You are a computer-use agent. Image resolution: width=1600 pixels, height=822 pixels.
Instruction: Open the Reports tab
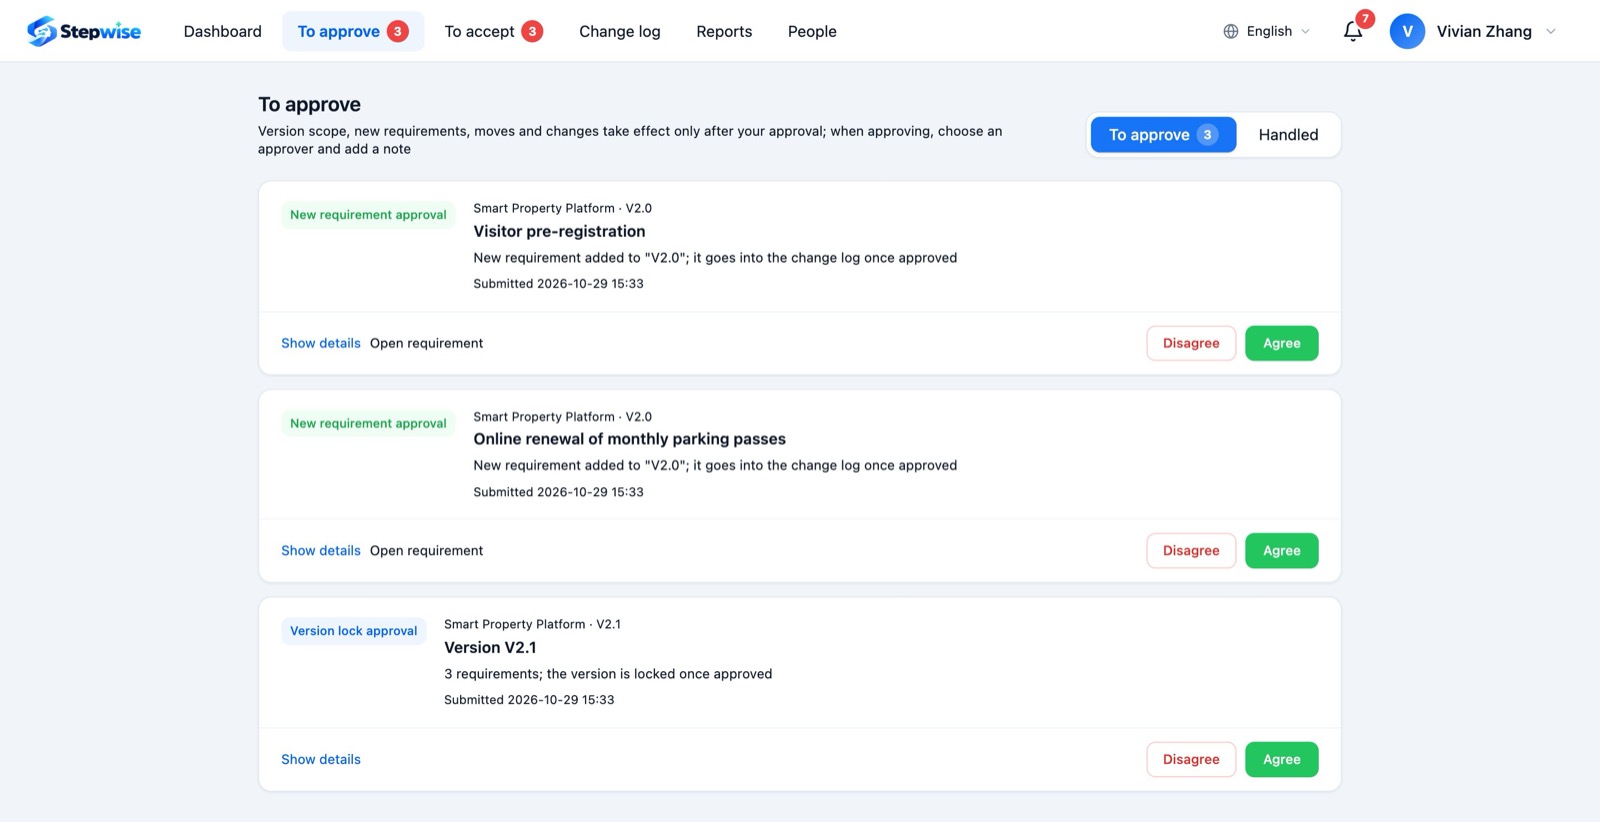[724, 31]
